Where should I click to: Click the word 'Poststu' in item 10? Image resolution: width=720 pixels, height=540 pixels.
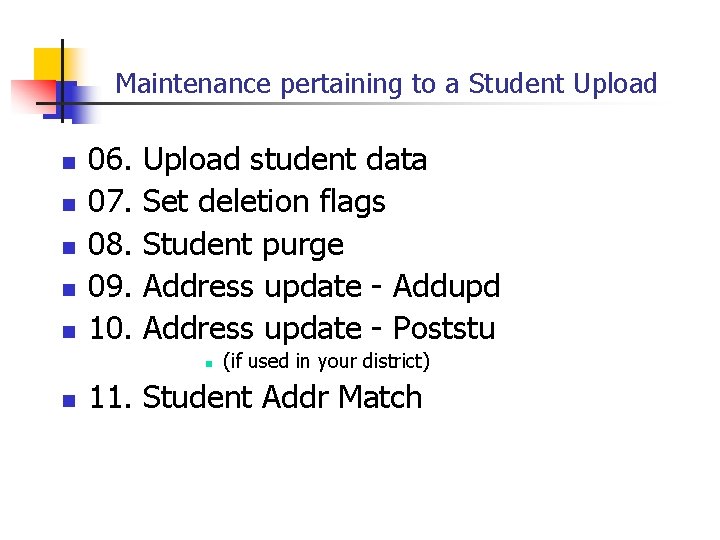click(444, 329)
